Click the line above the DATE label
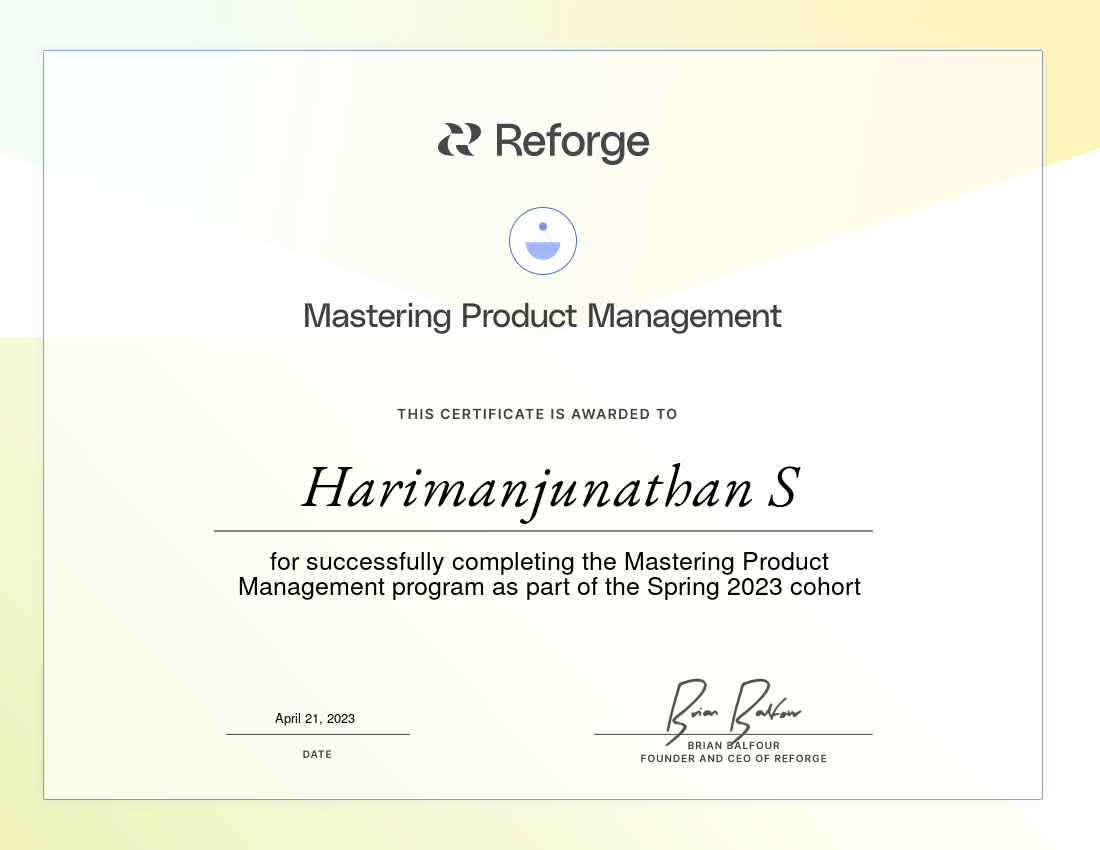1100x850 pixels. coord(317,734)
